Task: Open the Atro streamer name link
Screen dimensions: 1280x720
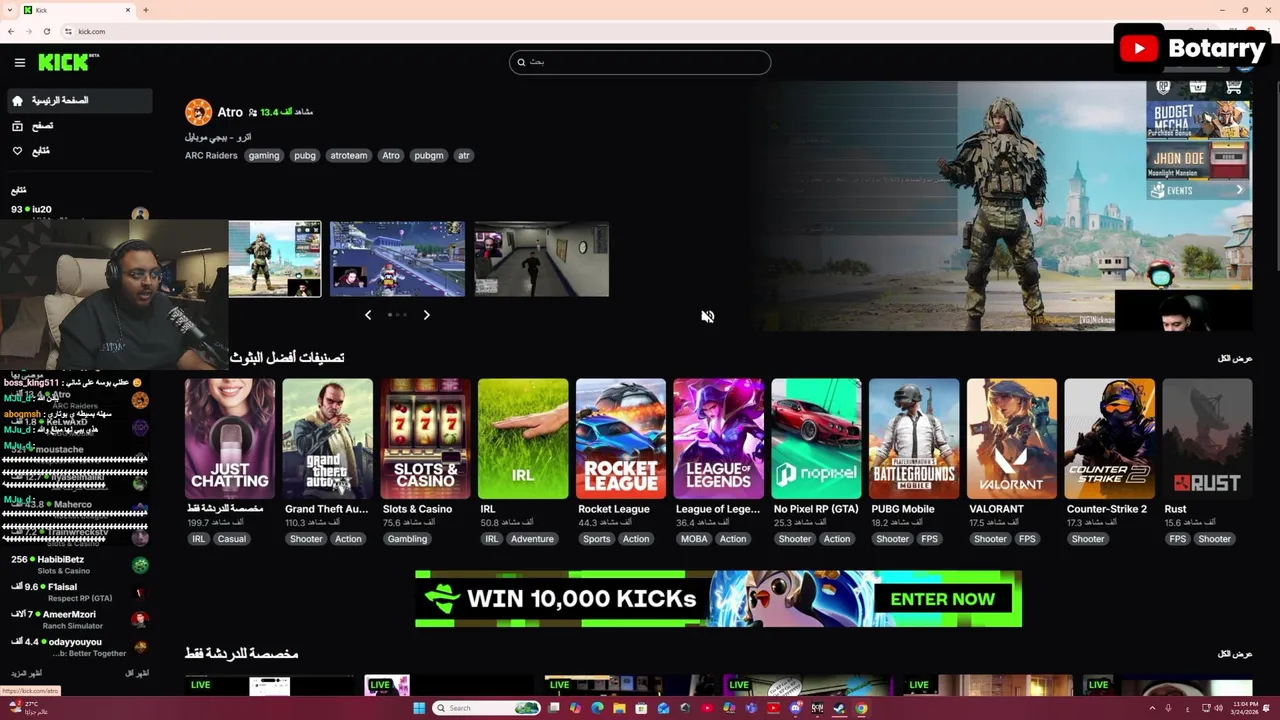Action: tap(230, 112)
